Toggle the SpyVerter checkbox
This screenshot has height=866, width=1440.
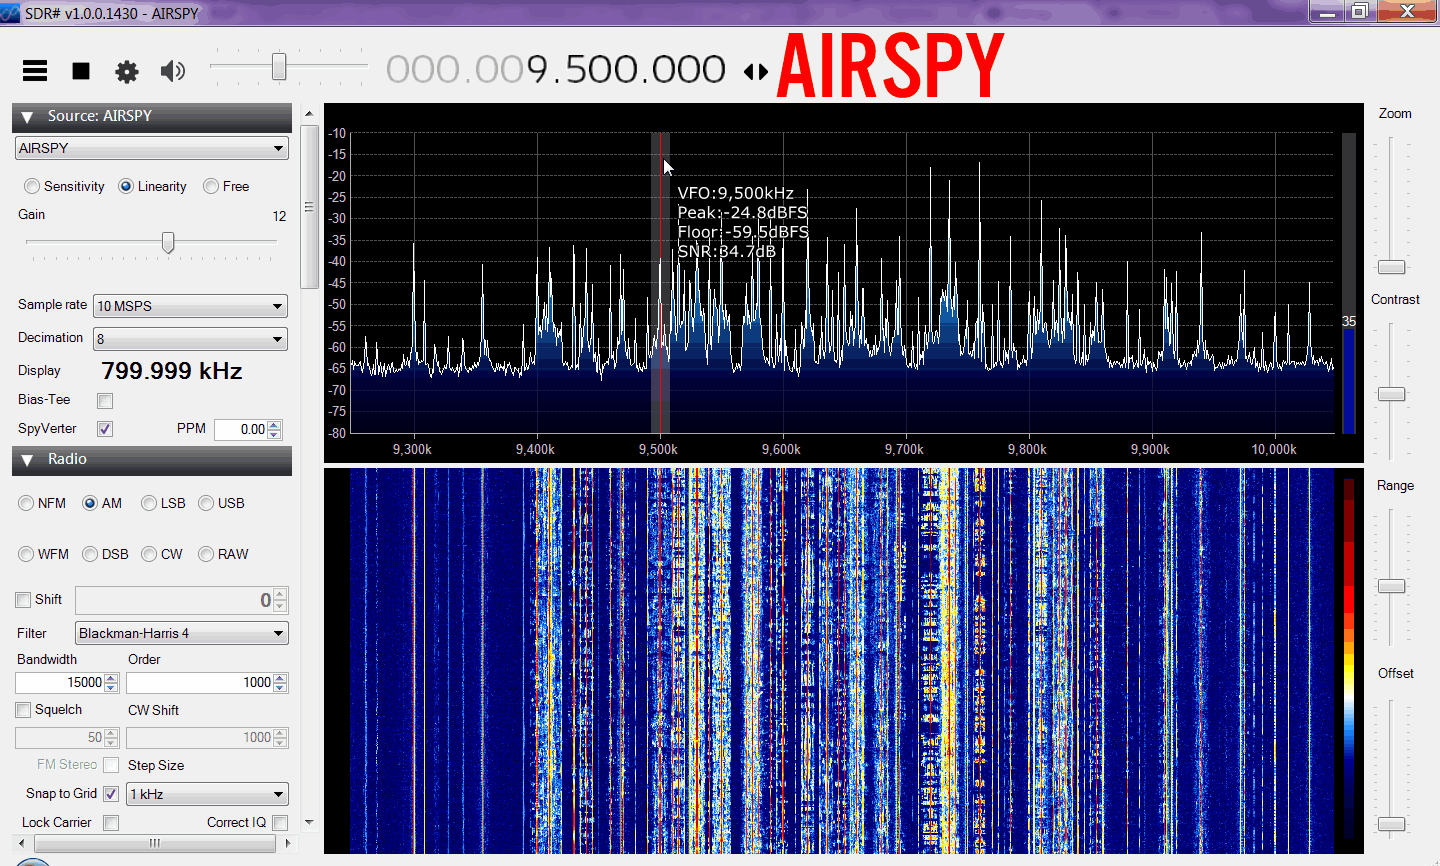tap(105, 429)
